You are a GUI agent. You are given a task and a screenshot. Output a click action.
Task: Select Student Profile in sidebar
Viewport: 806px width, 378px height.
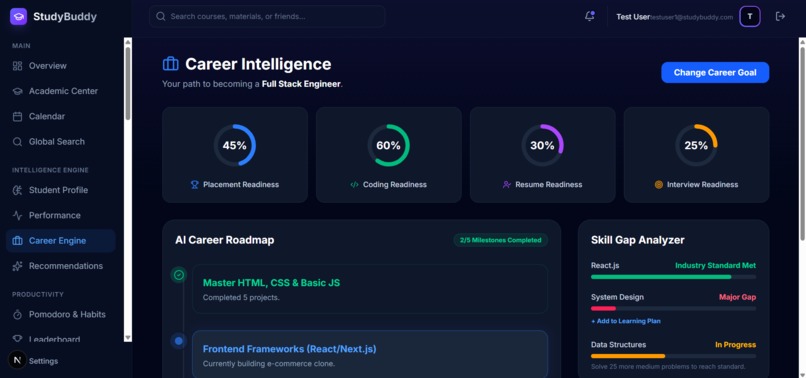(x=61, y=190)
